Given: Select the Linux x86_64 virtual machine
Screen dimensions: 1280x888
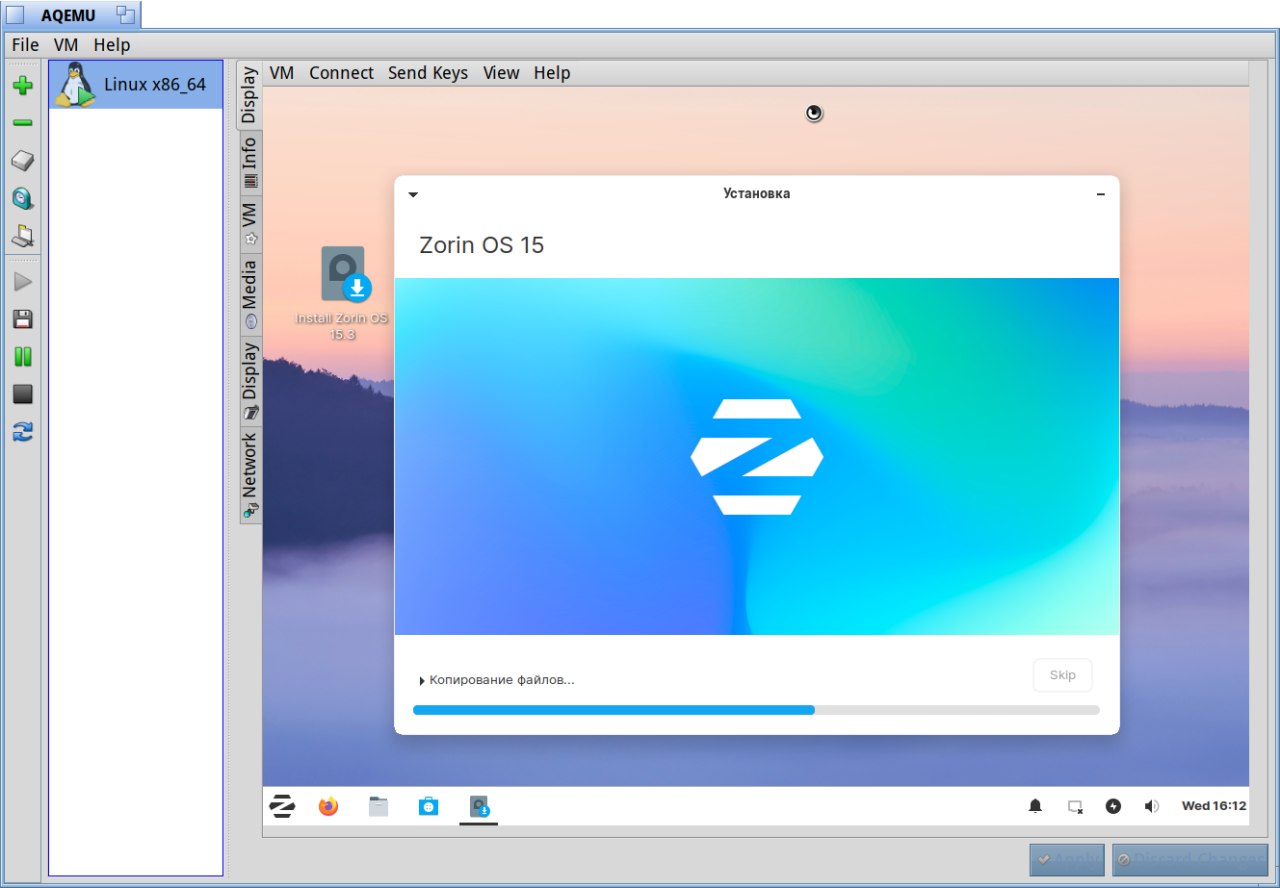Looking at the screenshot, I should pyautogui.click(x=136, y=85).
